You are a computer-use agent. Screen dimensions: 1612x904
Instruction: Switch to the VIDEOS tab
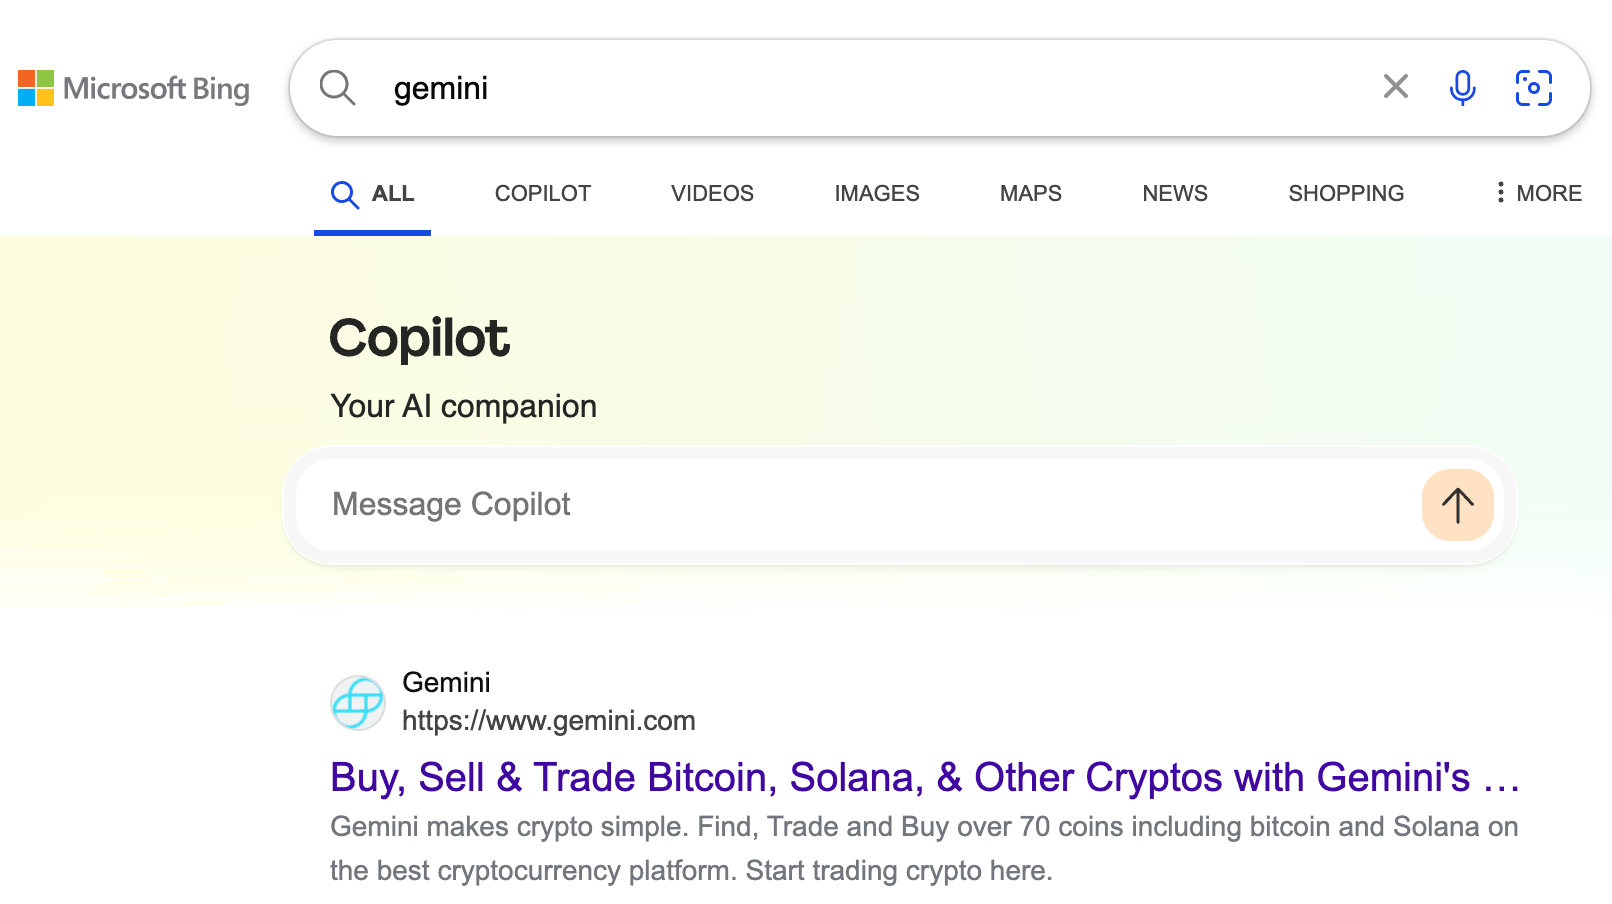click(x=712, y=193)
